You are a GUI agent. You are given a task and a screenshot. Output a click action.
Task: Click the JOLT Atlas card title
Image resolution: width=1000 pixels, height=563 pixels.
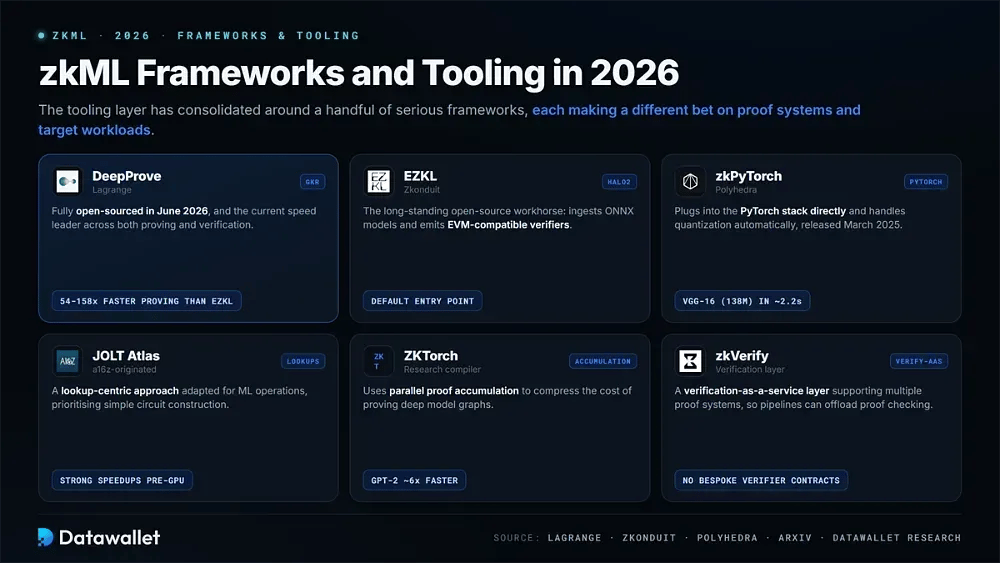pyautogui.click(x=126, y=356)
